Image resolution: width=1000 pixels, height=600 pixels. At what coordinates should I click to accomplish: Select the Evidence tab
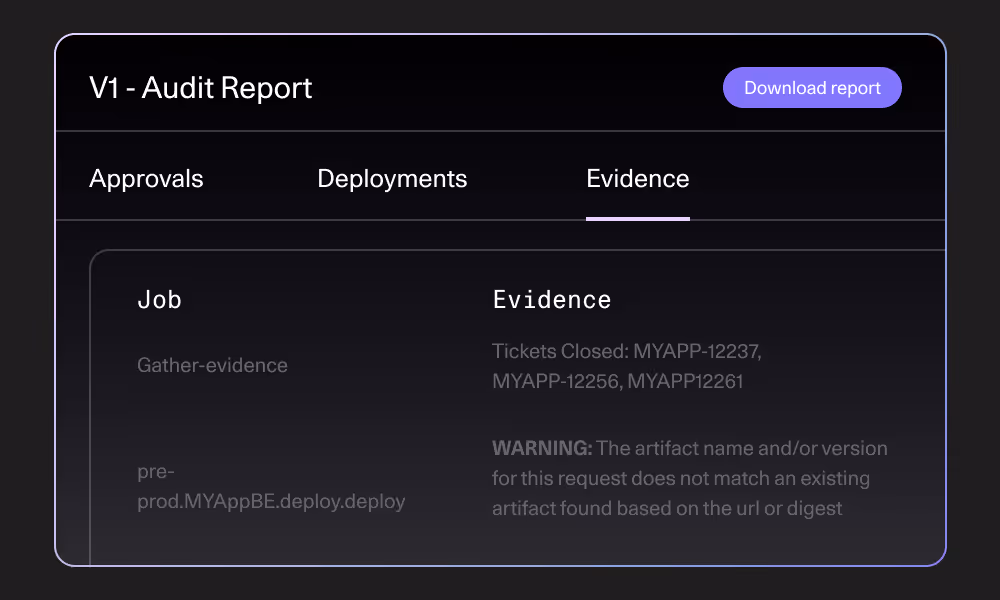click(x=637, y=178)
